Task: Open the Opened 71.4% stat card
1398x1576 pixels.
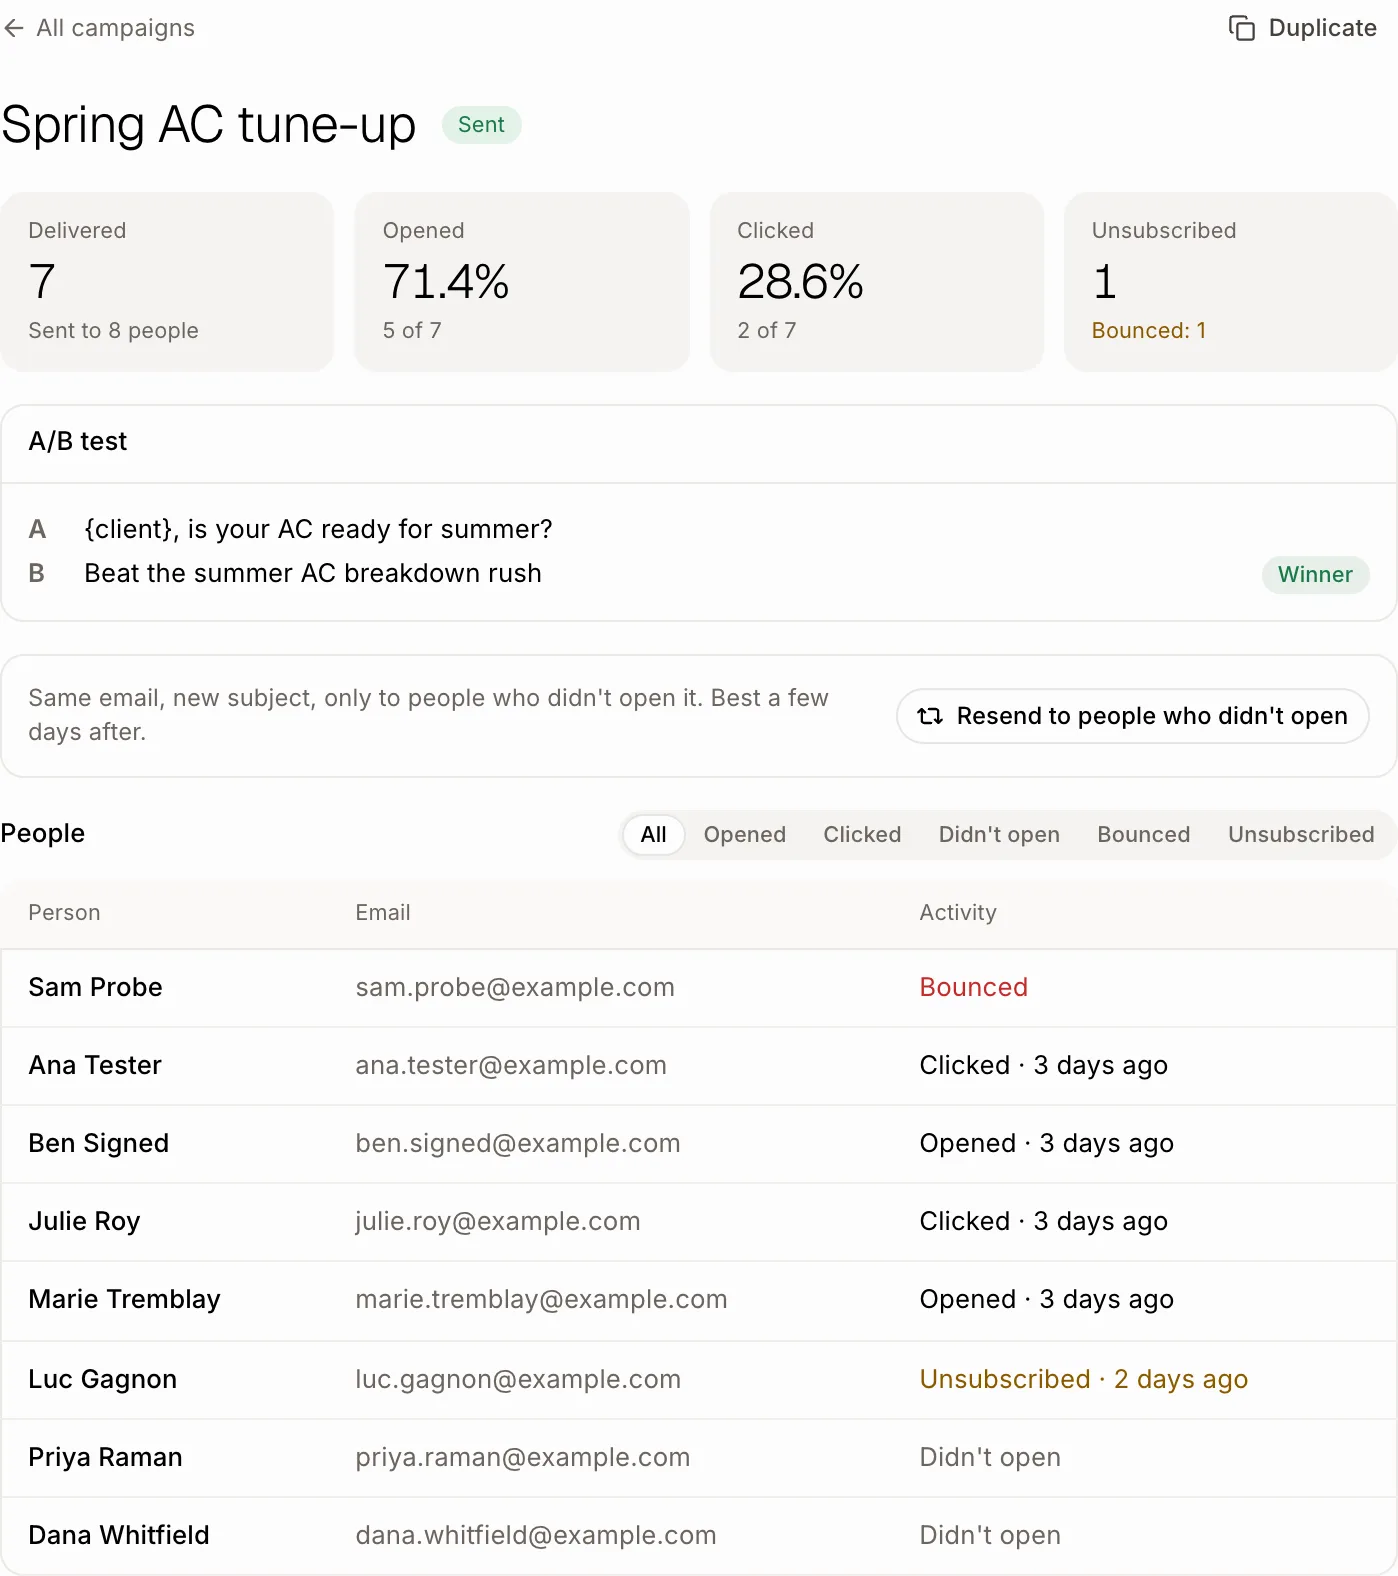Action: 522,282
